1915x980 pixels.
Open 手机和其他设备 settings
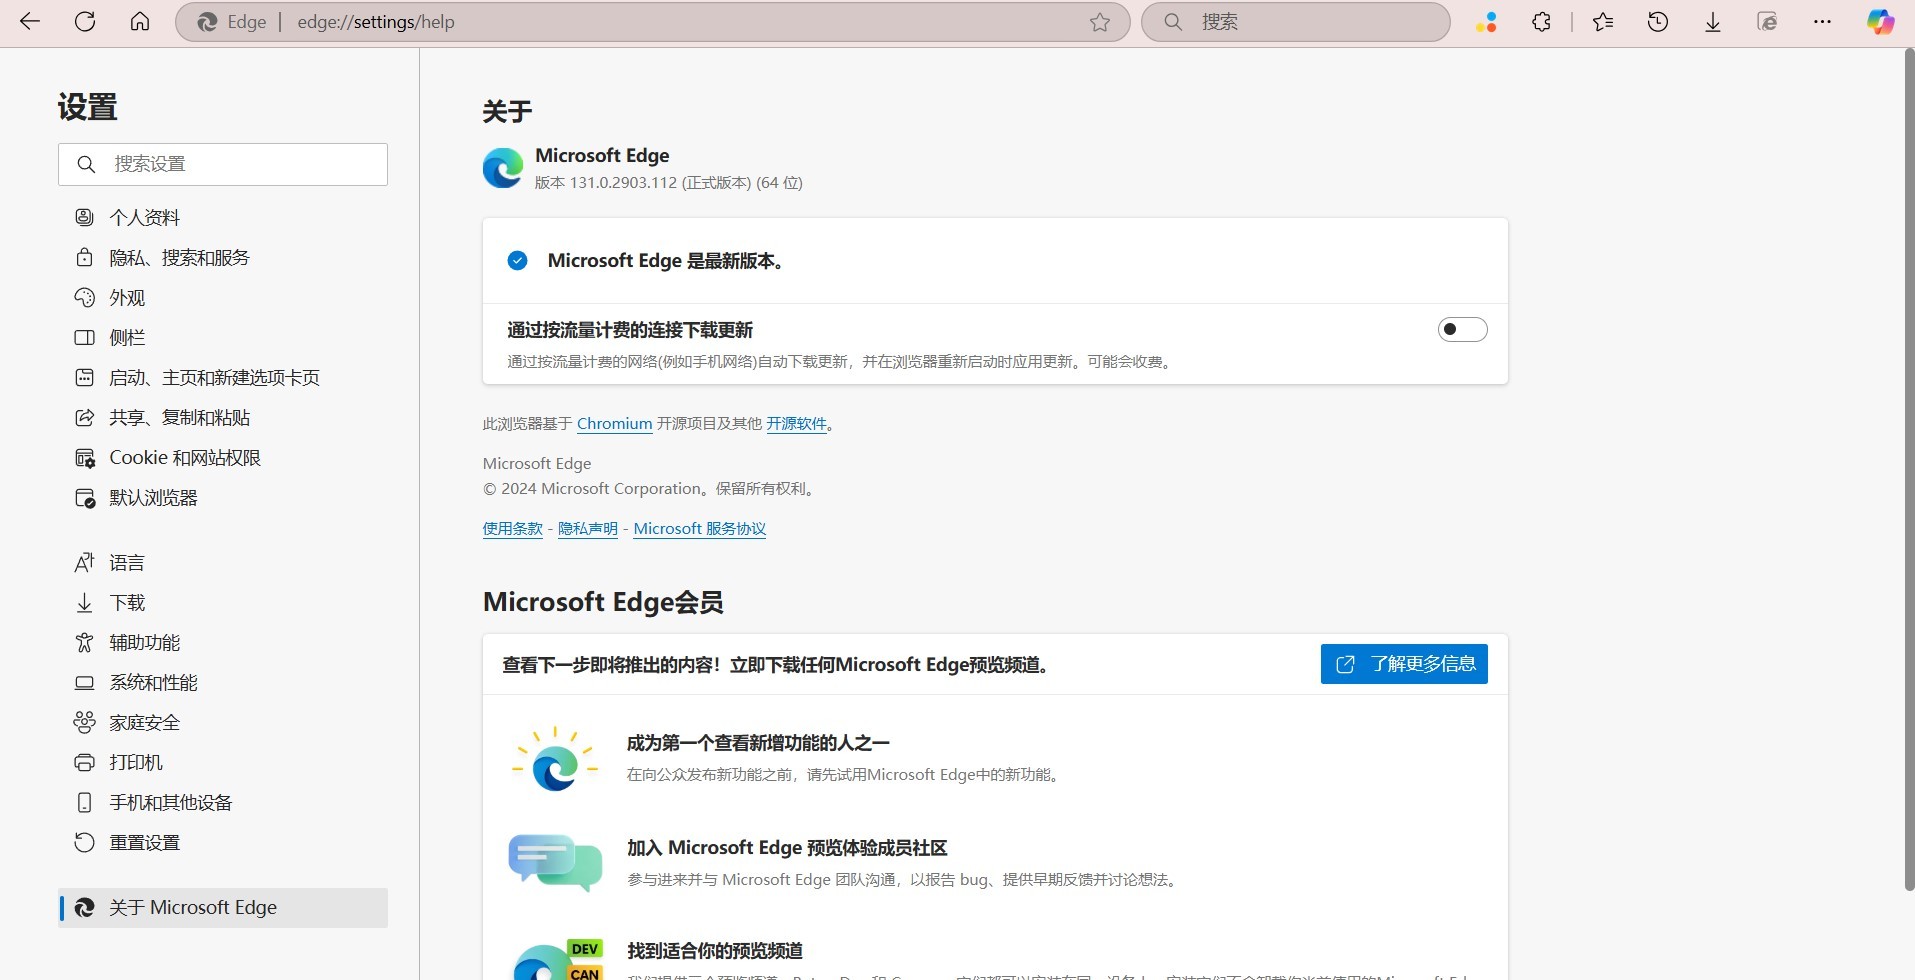pos(223,802)
